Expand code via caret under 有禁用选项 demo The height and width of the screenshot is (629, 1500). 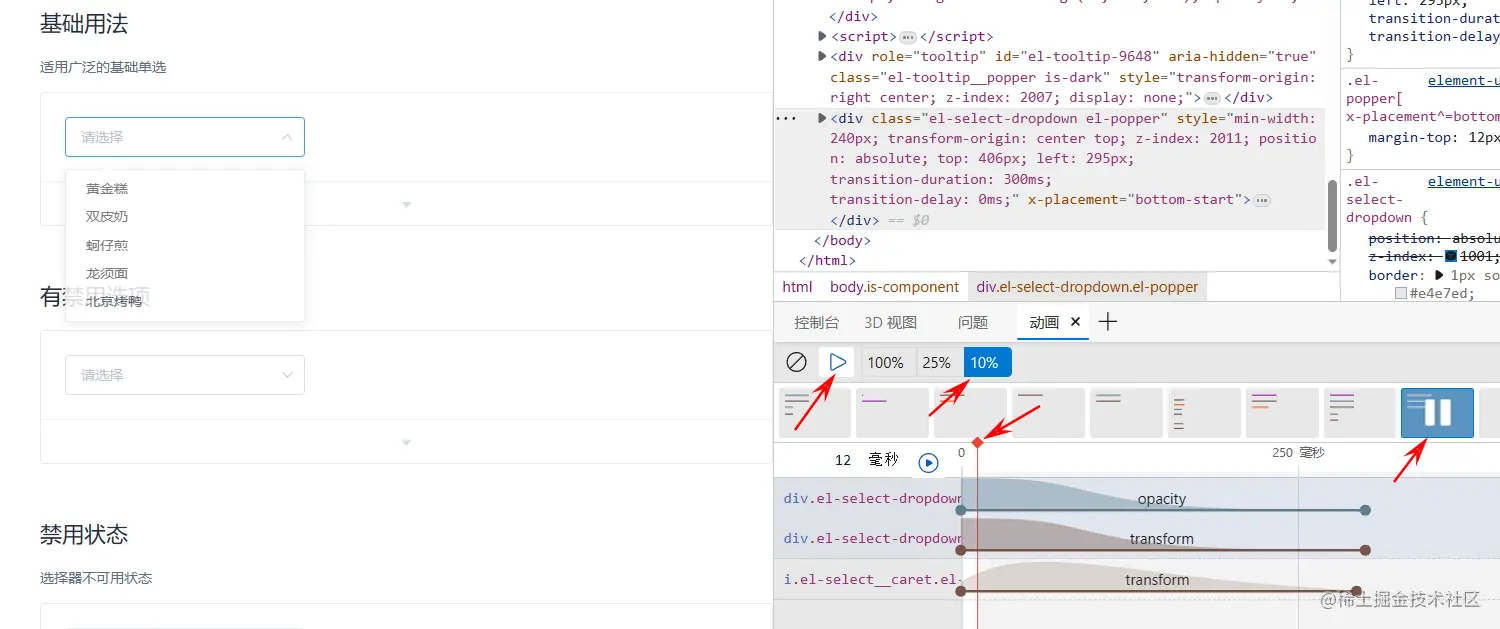point(406,442)
